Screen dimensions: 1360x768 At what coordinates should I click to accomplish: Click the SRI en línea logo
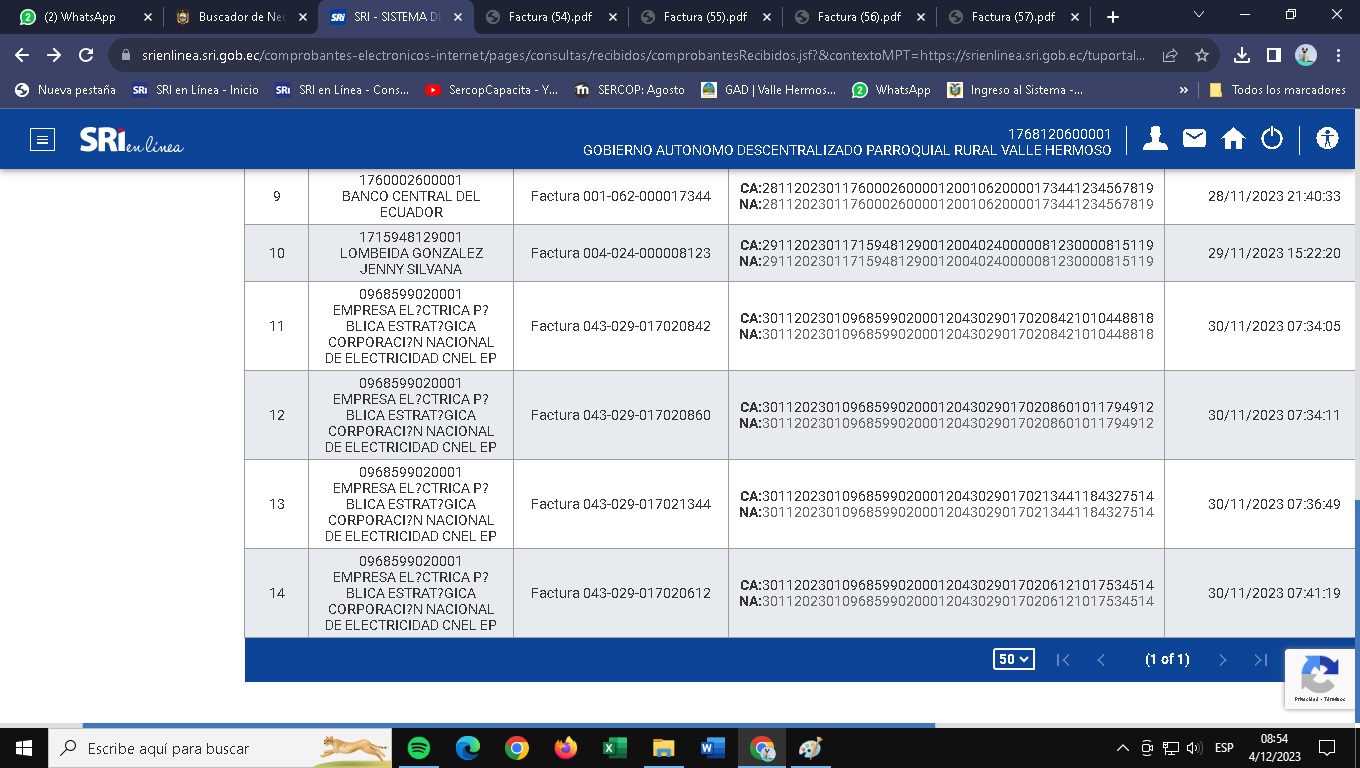click(x=131, y=141)
